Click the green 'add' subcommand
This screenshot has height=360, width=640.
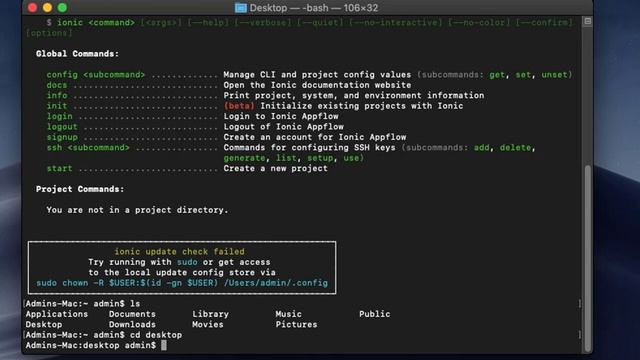[482, 148]
